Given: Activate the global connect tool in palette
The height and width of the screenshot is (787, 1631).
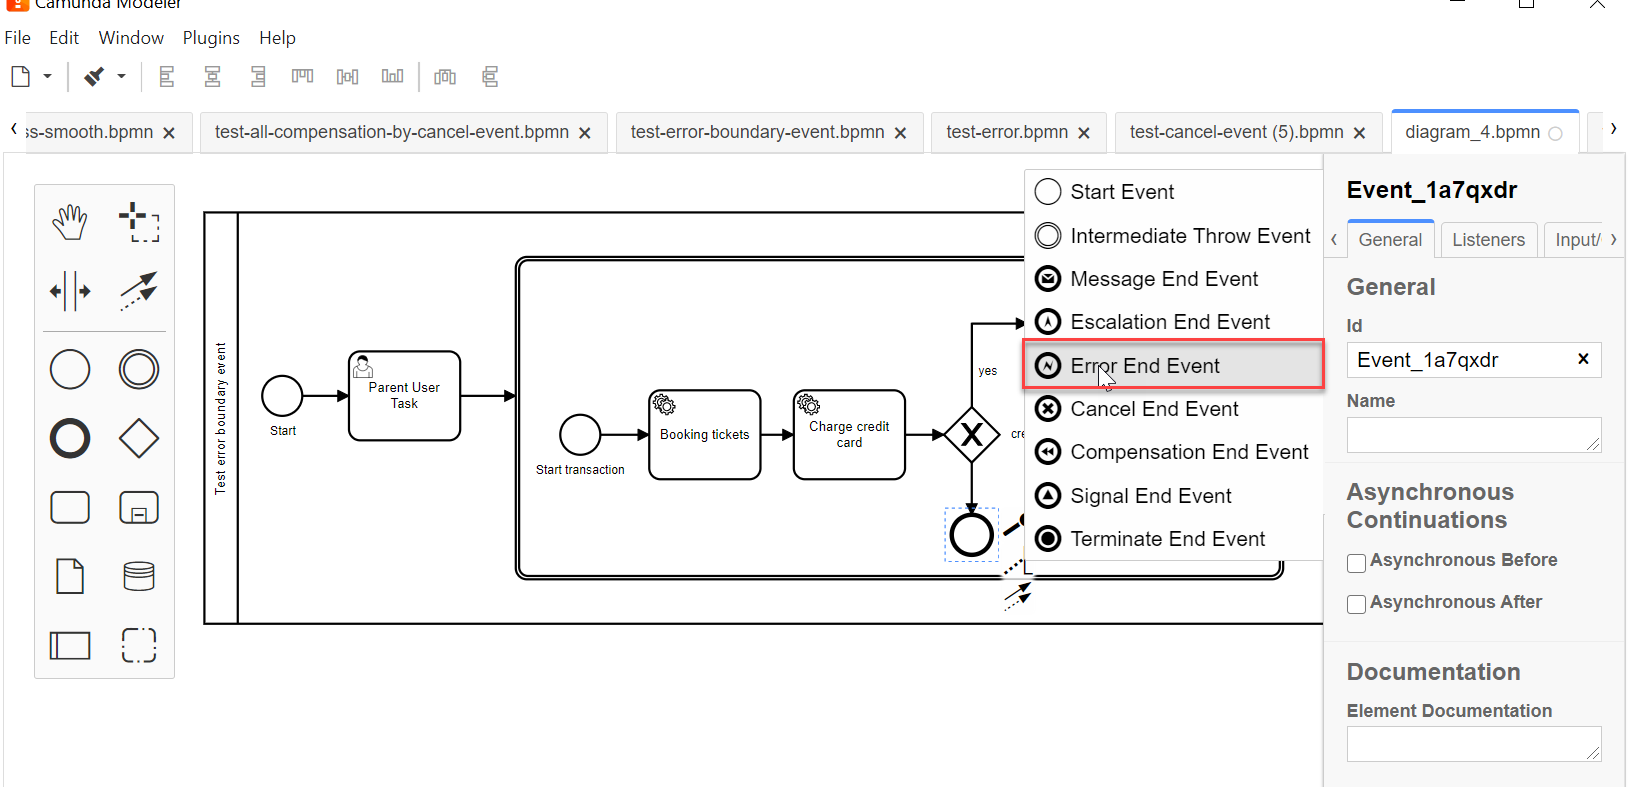Looking at the screenshot, I should pos(139,291).
